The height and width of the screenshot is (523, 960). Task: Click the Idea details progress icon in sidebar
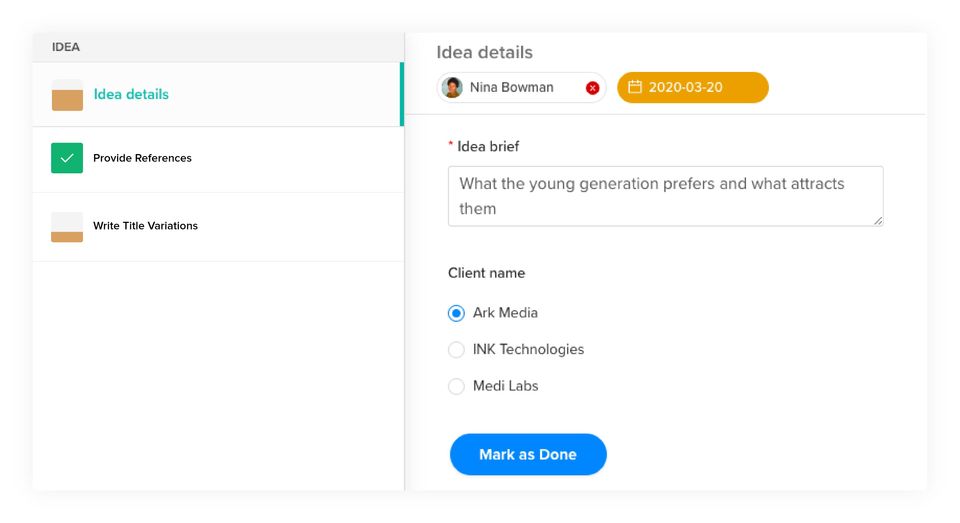tap(67, 95)
